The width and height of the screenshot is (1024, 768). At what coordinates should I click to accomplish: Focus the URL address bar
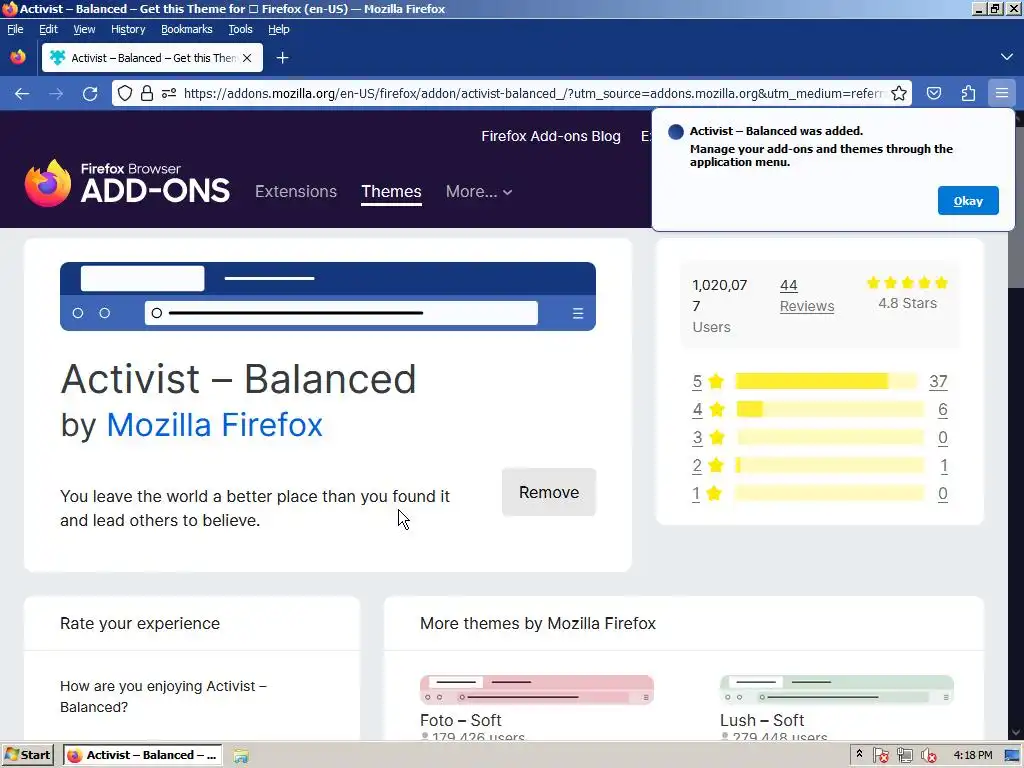532,93
